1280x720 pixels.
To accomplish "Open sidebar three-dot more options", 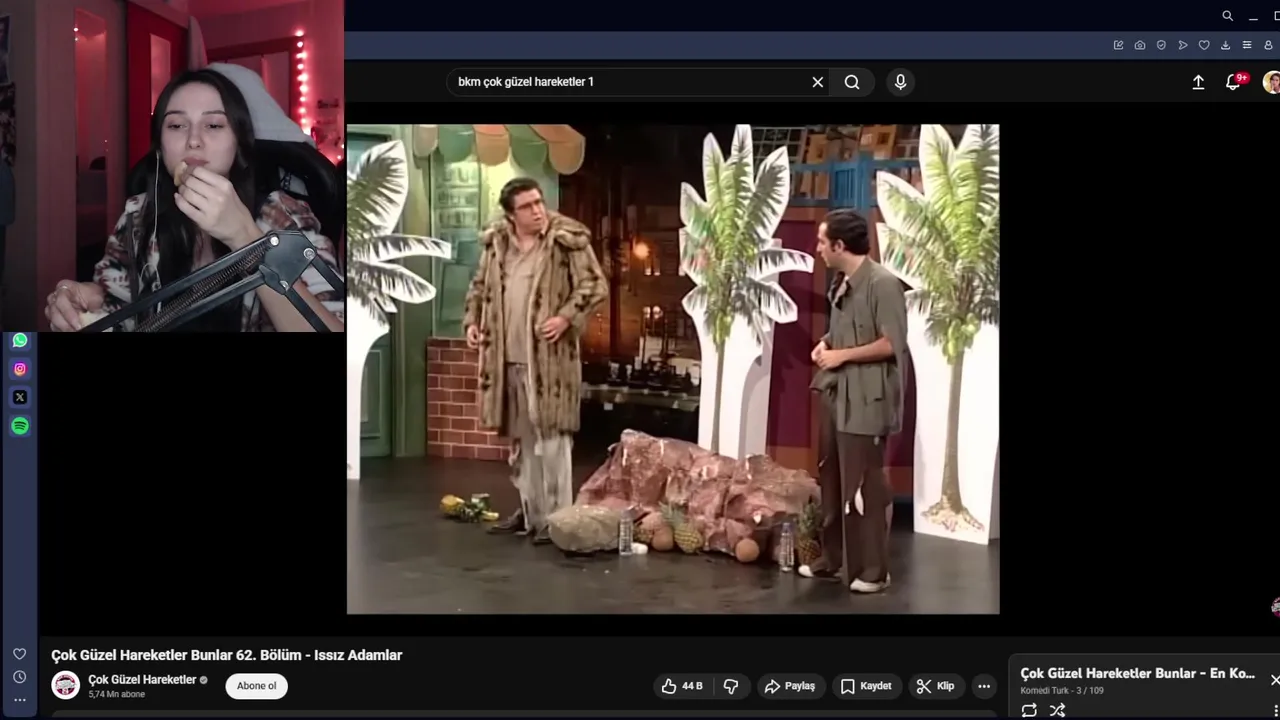I will click(x=19, y=700).
